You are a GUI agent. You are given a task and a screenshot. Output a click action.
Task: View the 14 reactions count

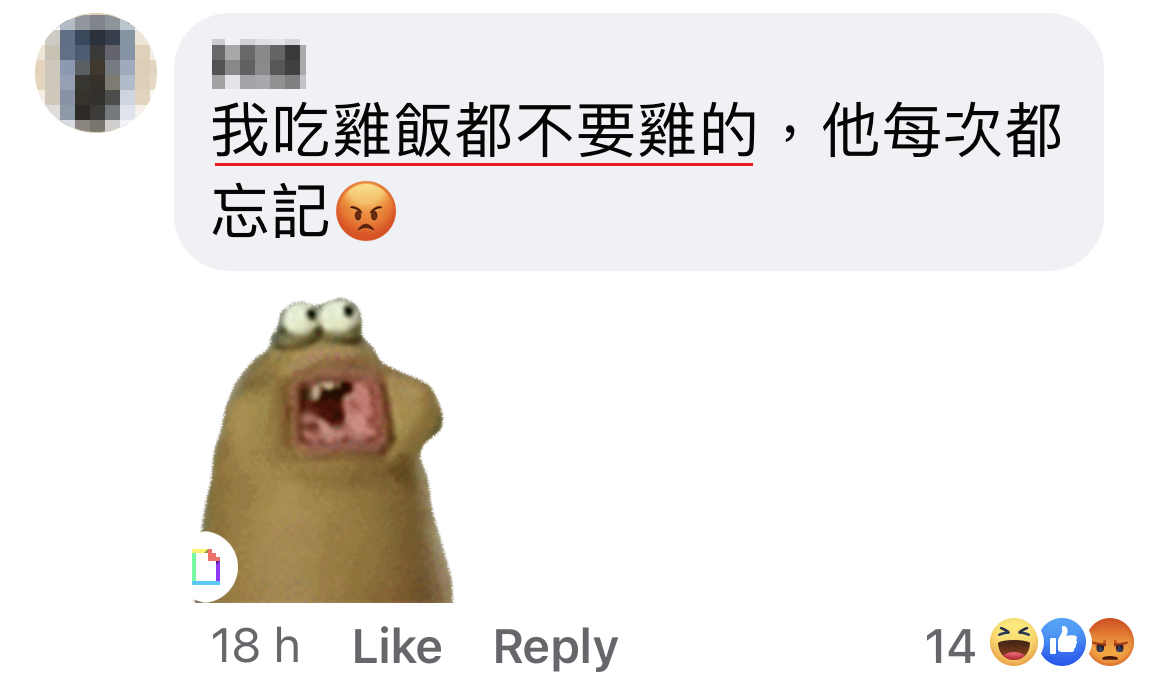[x=950, y=646]
